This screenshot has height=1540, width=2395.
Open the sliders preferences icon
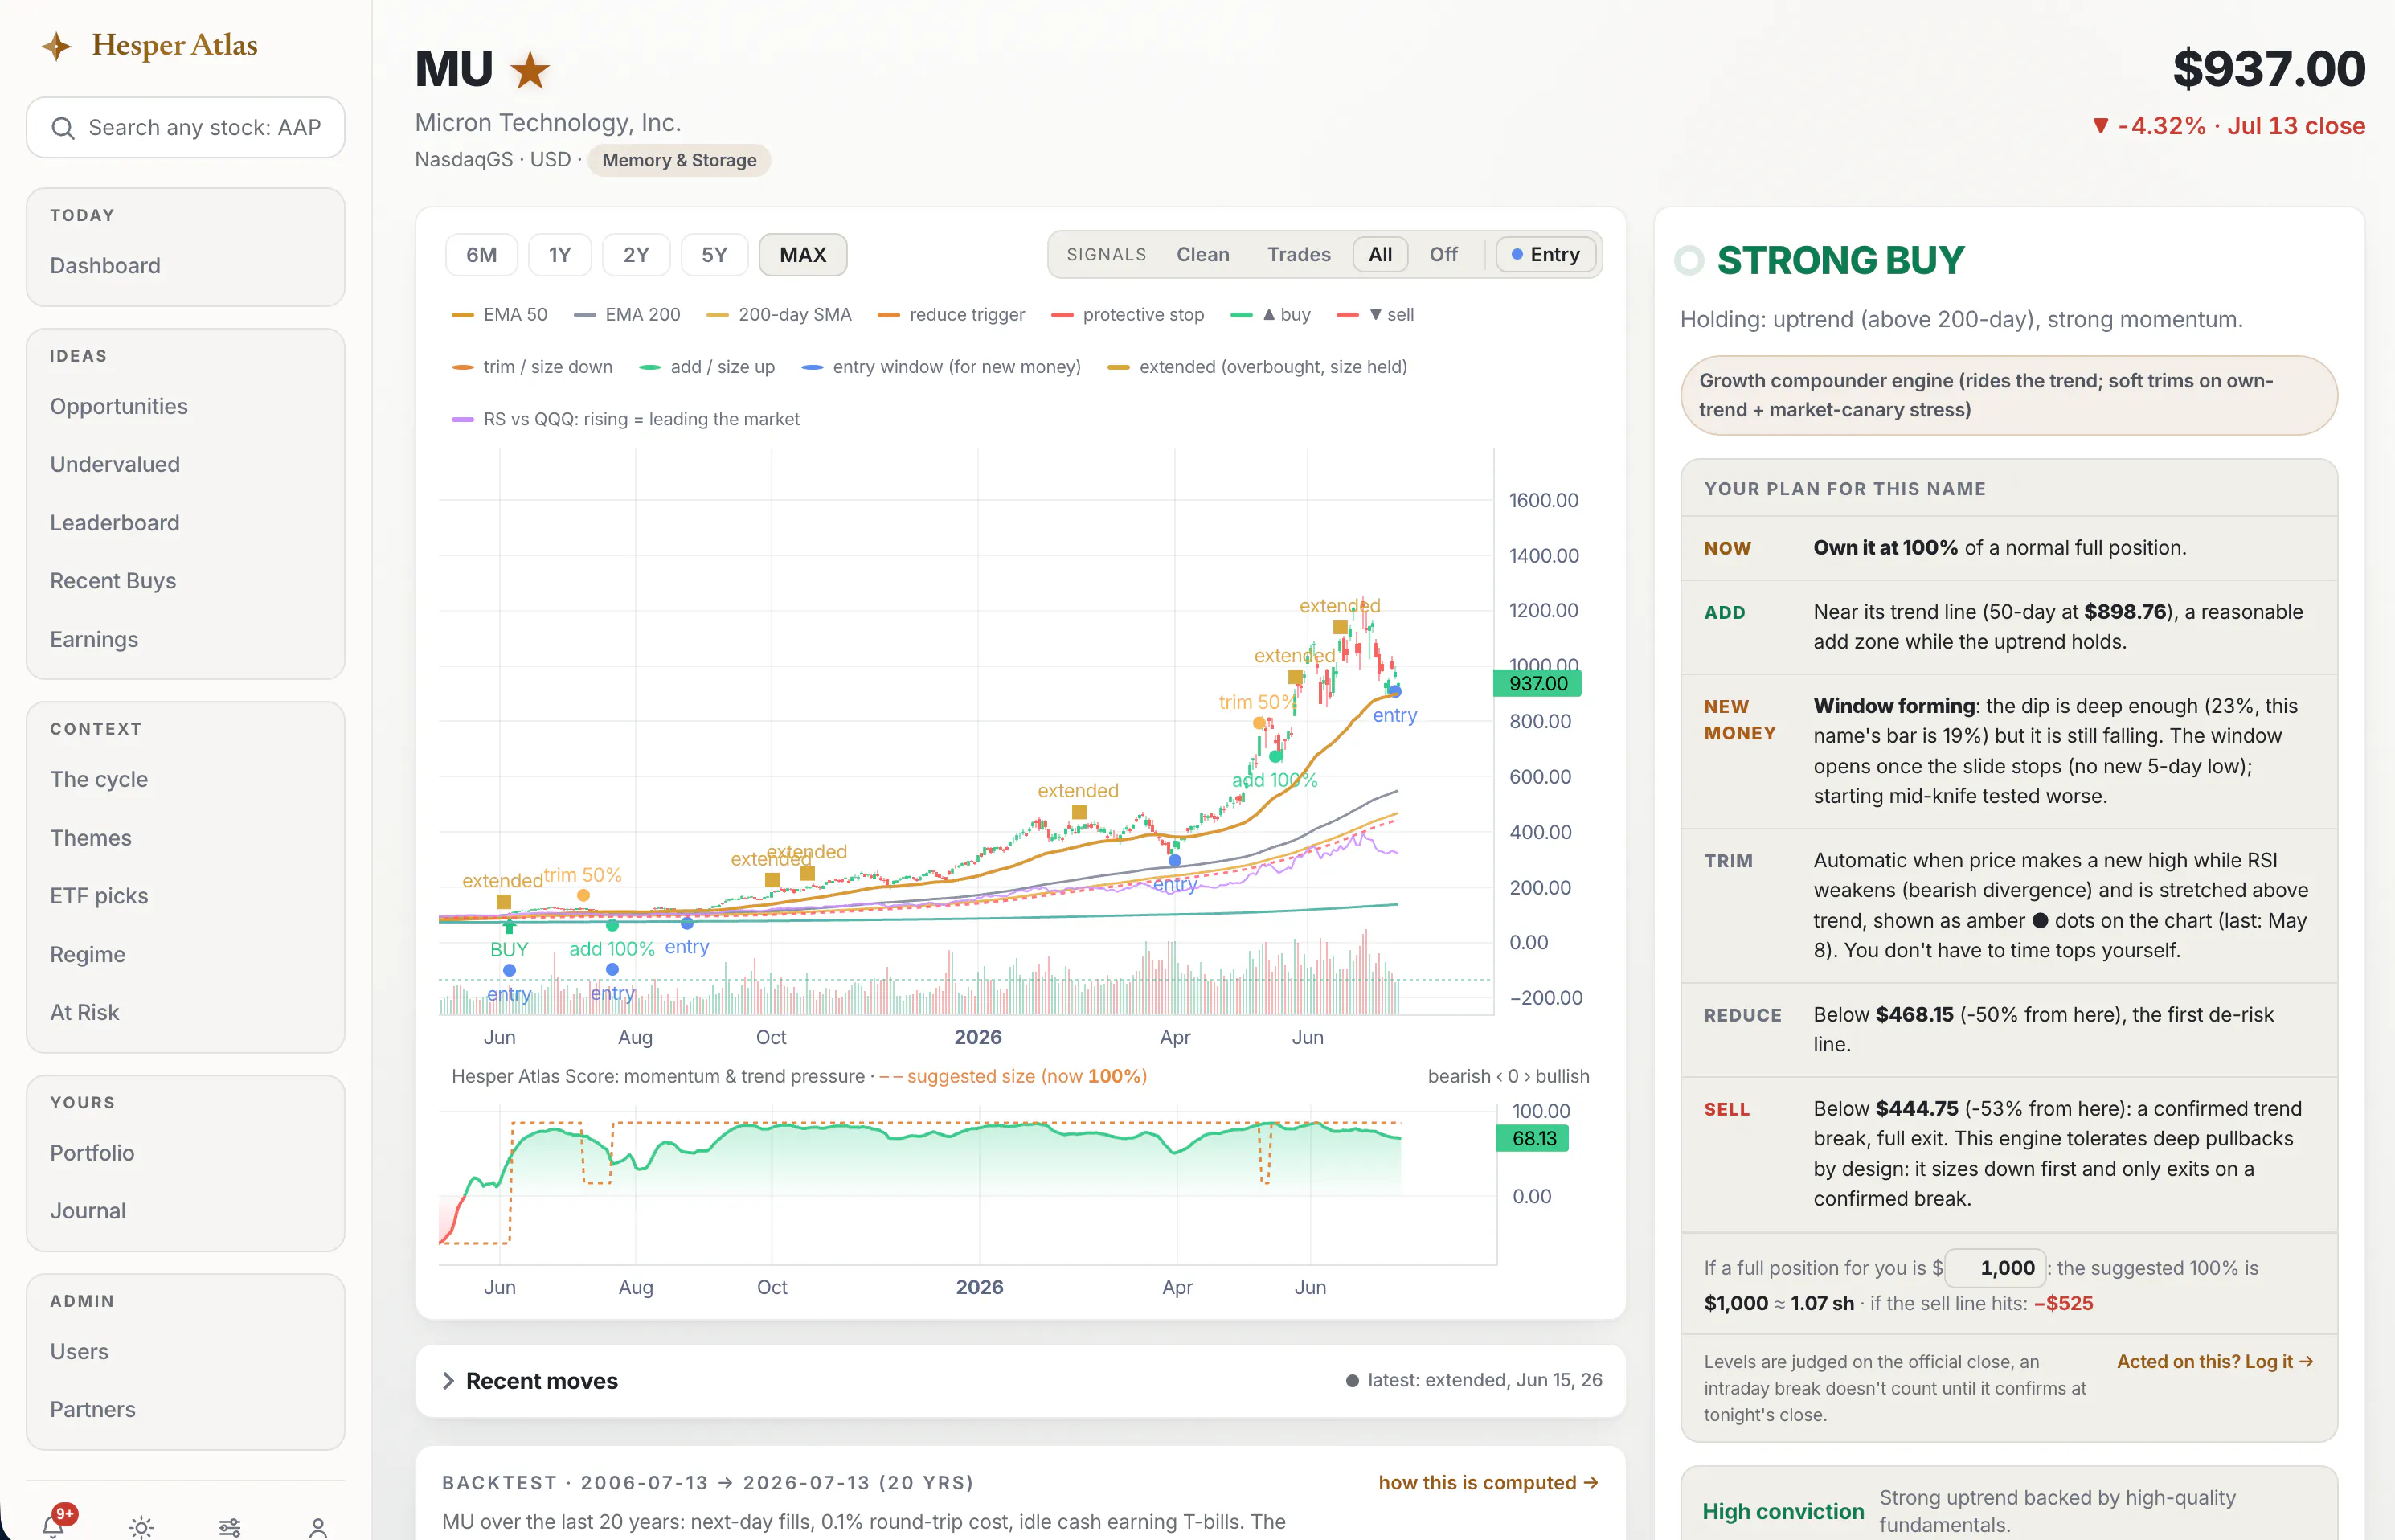tap(230, 1527)
